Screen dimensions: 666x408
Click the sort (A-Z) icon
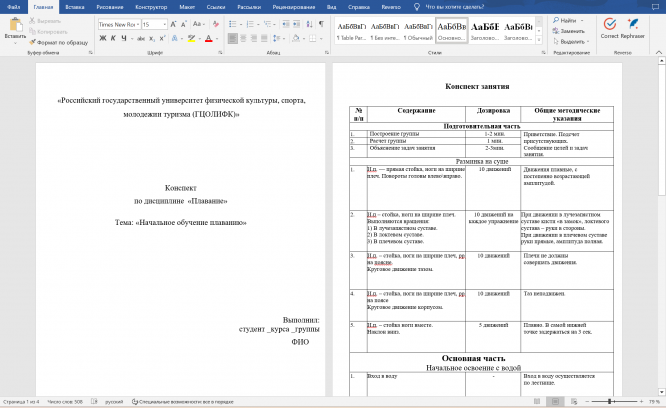pos(309,24)
